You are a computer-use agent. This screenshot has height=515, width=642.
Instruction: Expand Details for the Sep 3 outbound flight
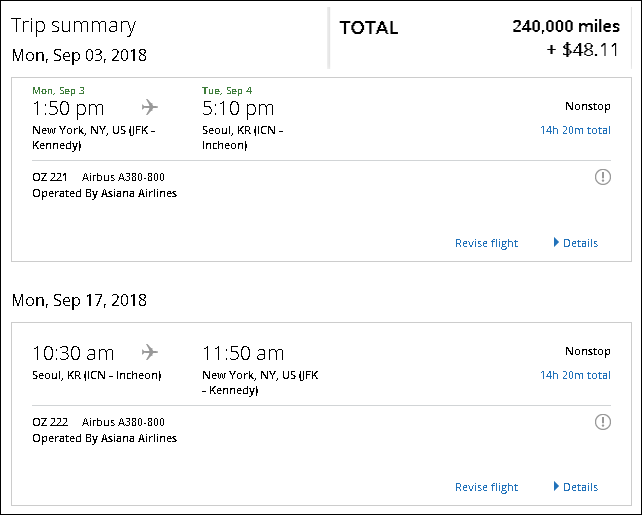[x=575, y=243]
